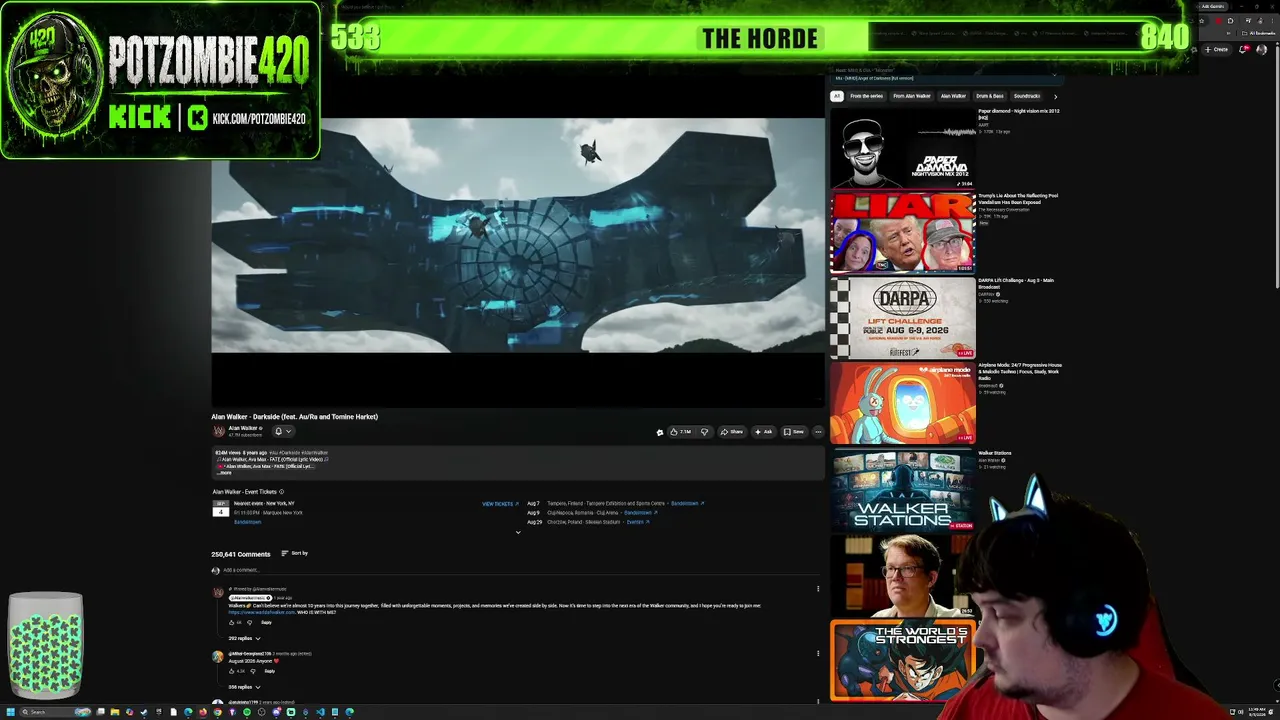Open the Sort by comments menu
This screenshot has width=1280, height=720.
[294, 553]
